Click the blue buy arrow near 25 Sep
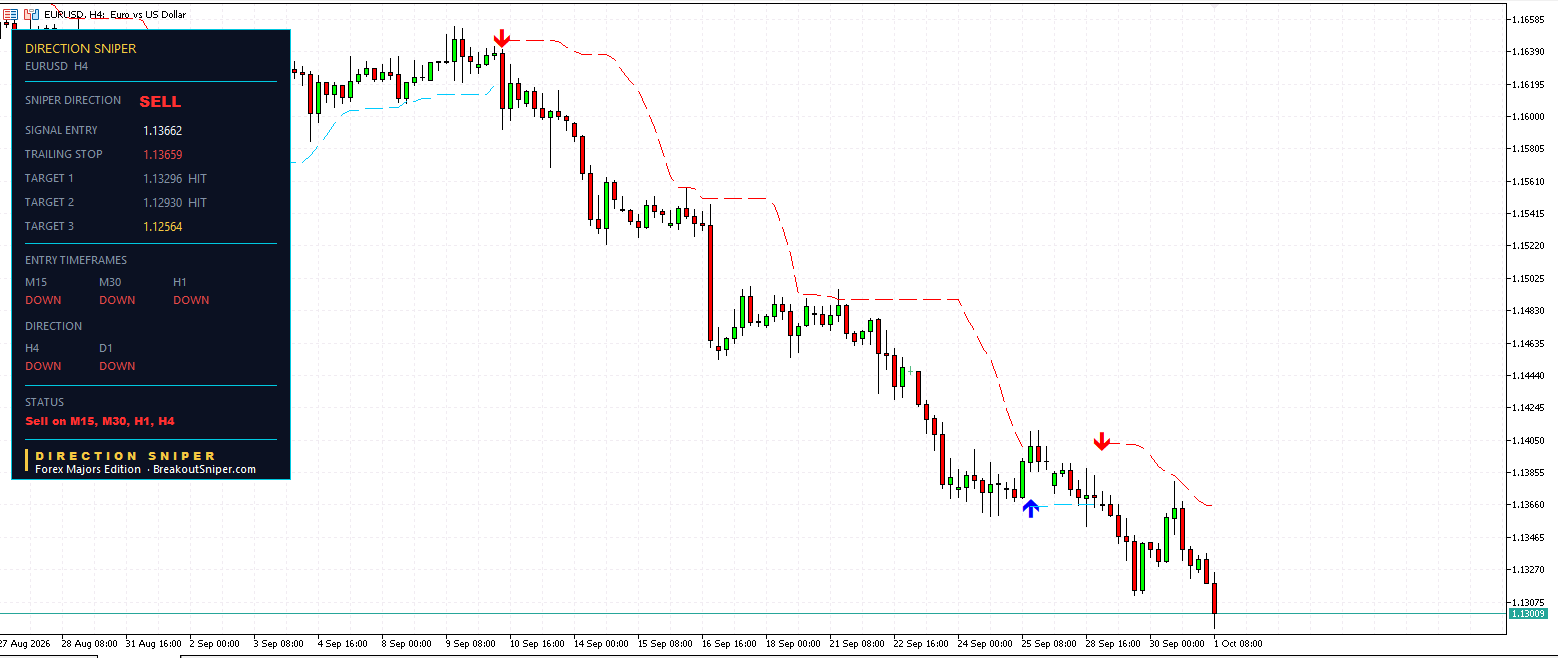 (1031, 508)
